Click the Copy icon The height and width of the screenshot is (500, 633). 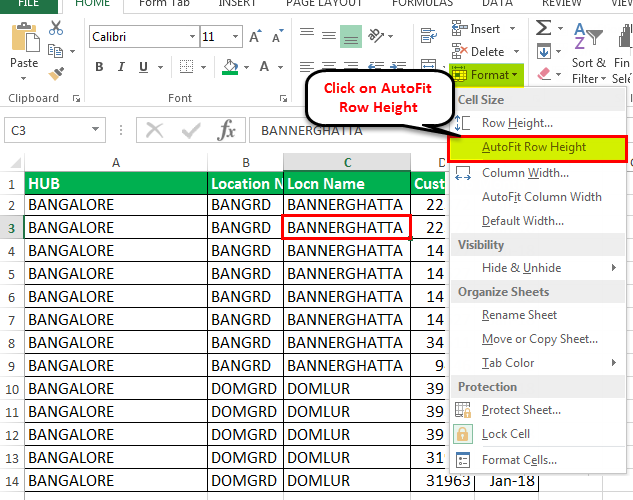point(55,51)
